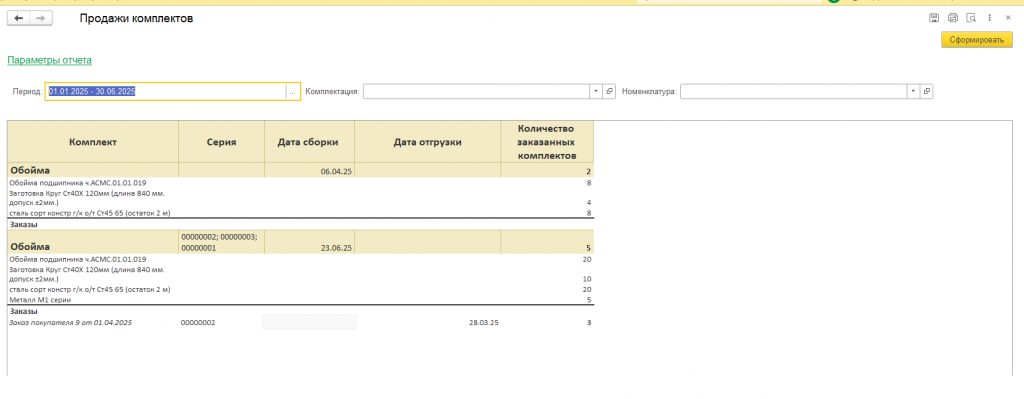Expand the Комплектация dropdown arrow

[596, 91]
